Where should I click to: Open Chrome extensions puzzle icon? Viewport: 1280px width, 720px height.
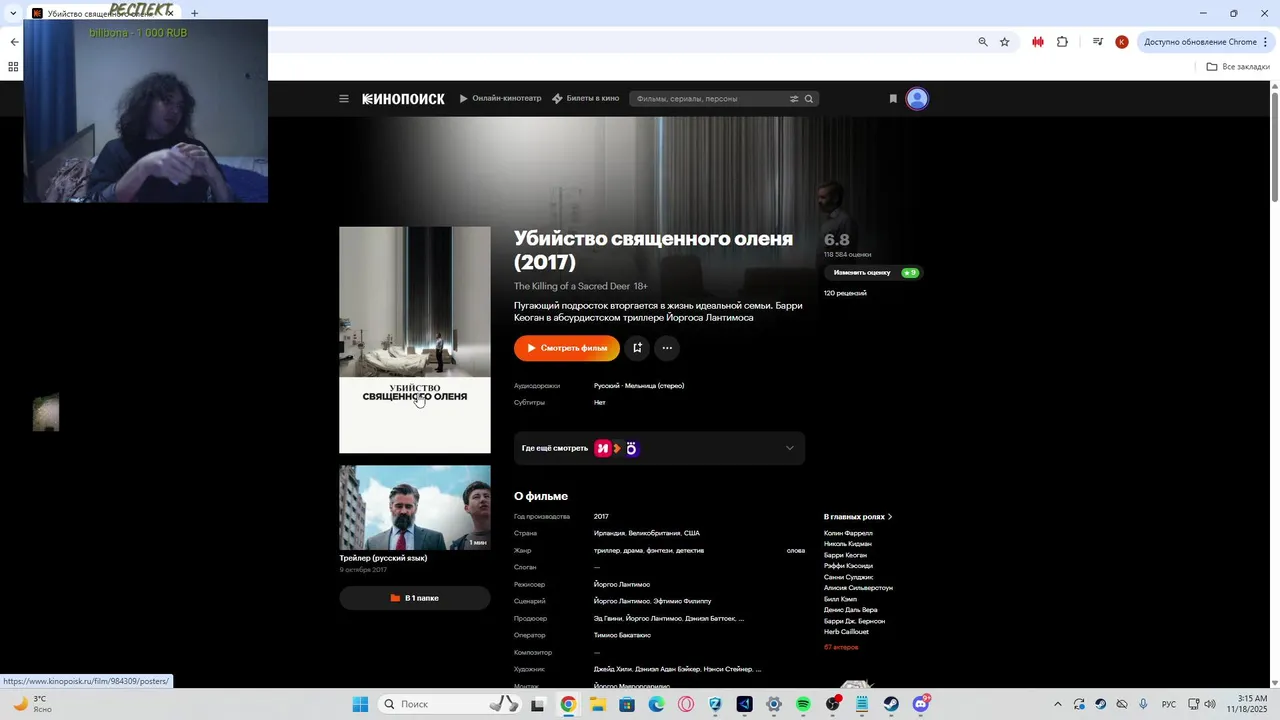pos(1062,42)
